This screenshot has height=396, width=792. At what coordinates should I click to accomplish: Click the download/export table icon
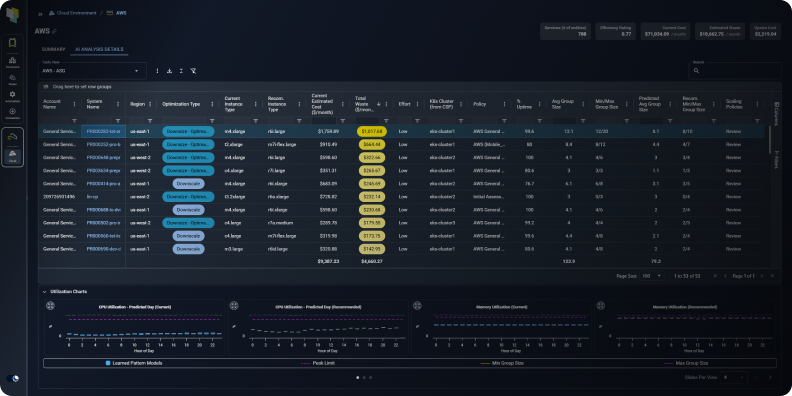[169, 71]
